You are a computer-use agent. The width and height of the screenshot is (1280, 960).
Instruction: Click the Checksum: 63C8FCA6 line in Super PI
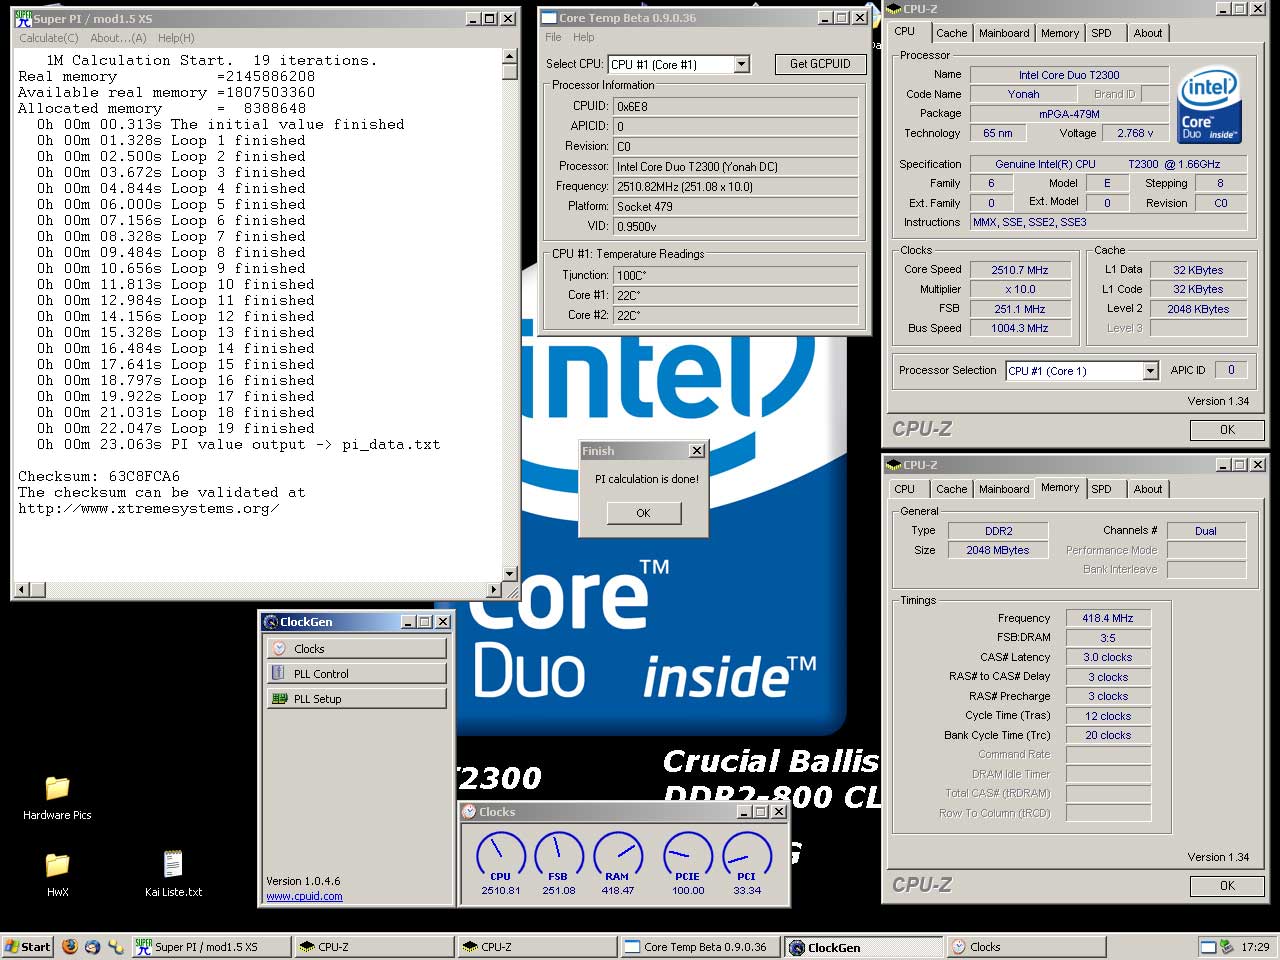(x=99, y=476)
